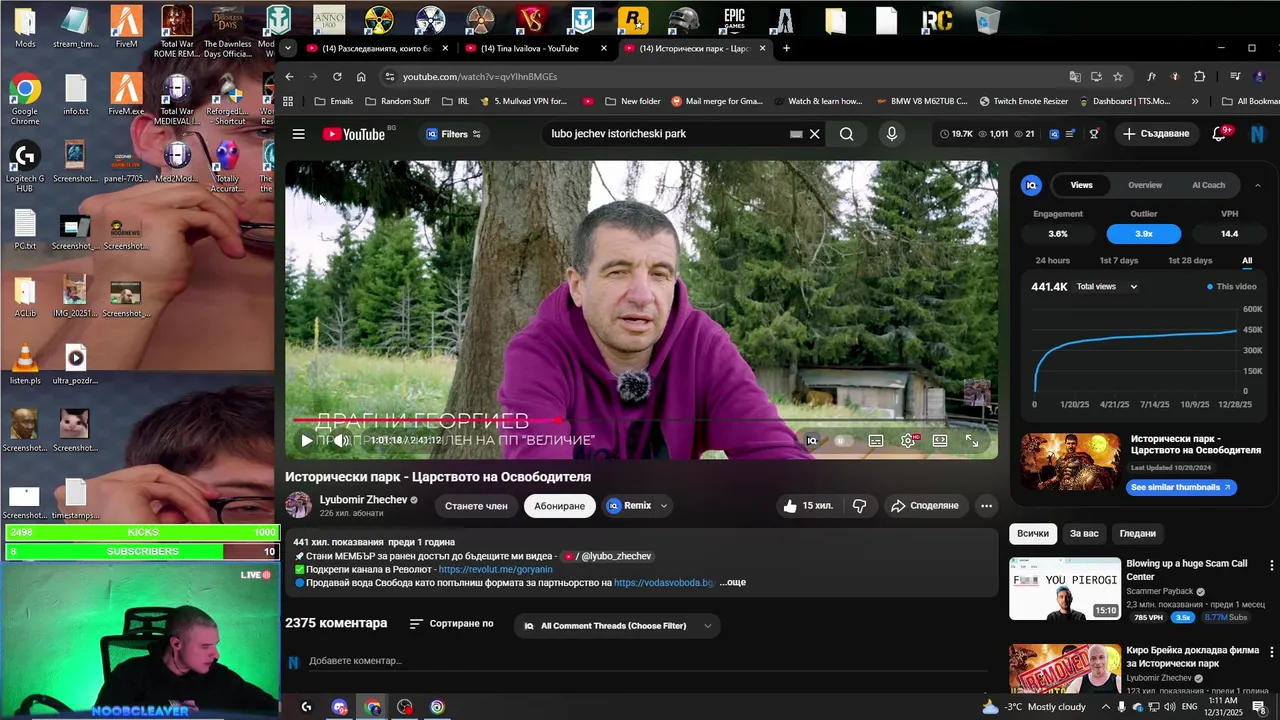Image resolution: width=1280 pixels, height=720 pixels.
Task: Select the Views tab in the vidIQ panel
Action: click(1081, 185)
